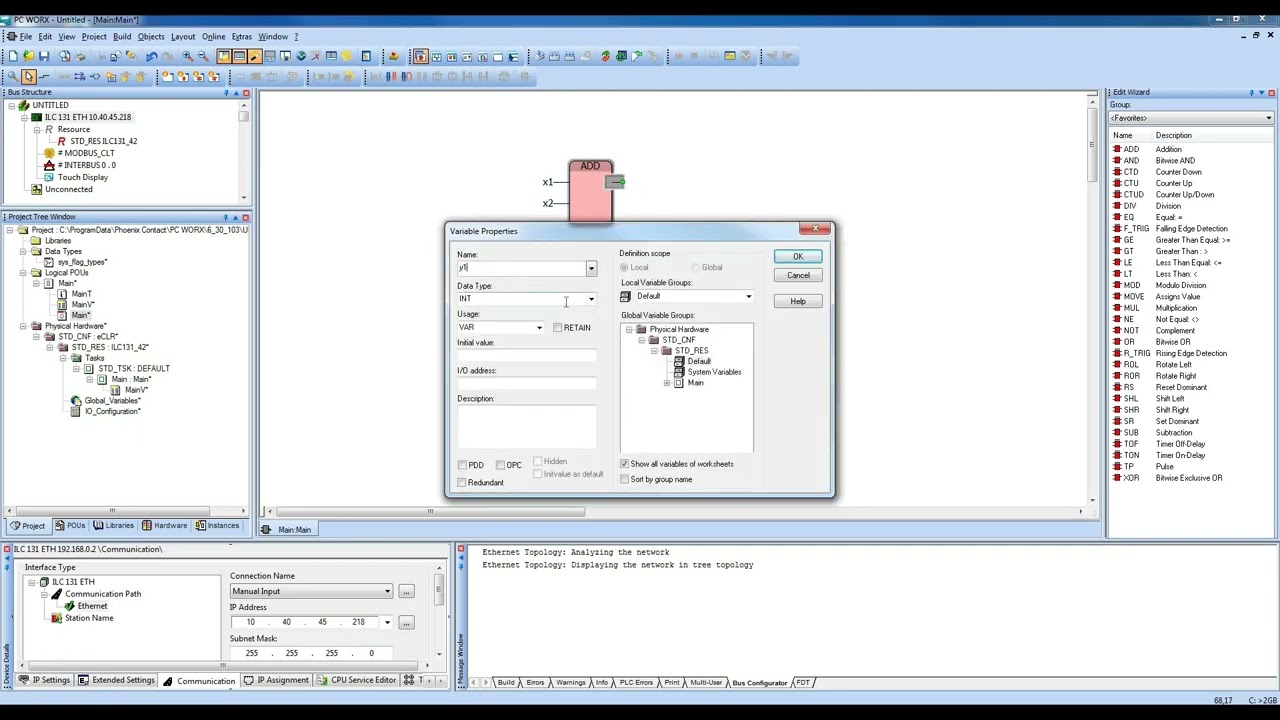
Task: Click the Station Name icon in Device Details
Action: (x=57, y=618)
